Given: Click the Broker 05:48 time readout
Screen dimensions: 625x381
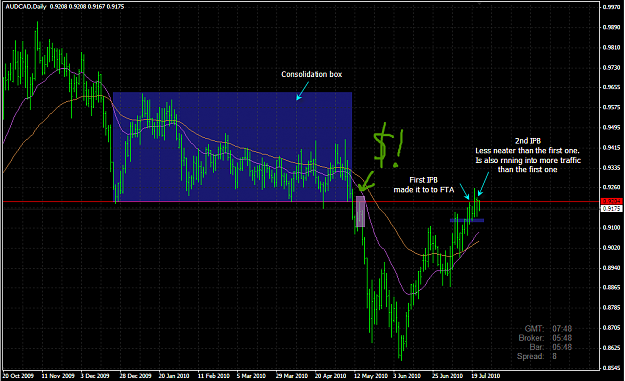Looking at the screenshot, I should (545, 338).
